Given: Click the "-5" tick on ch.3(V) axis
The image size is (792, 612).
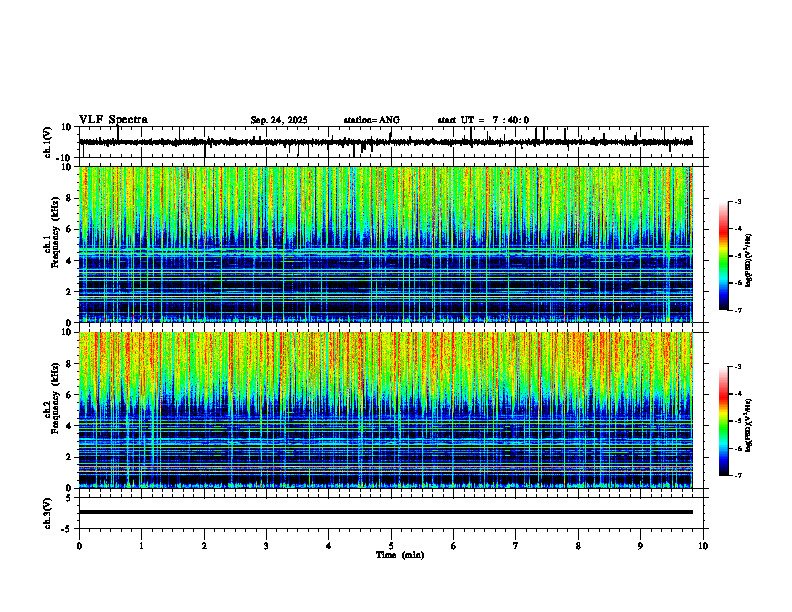Looking at the screenshot, I should (68, 529).
